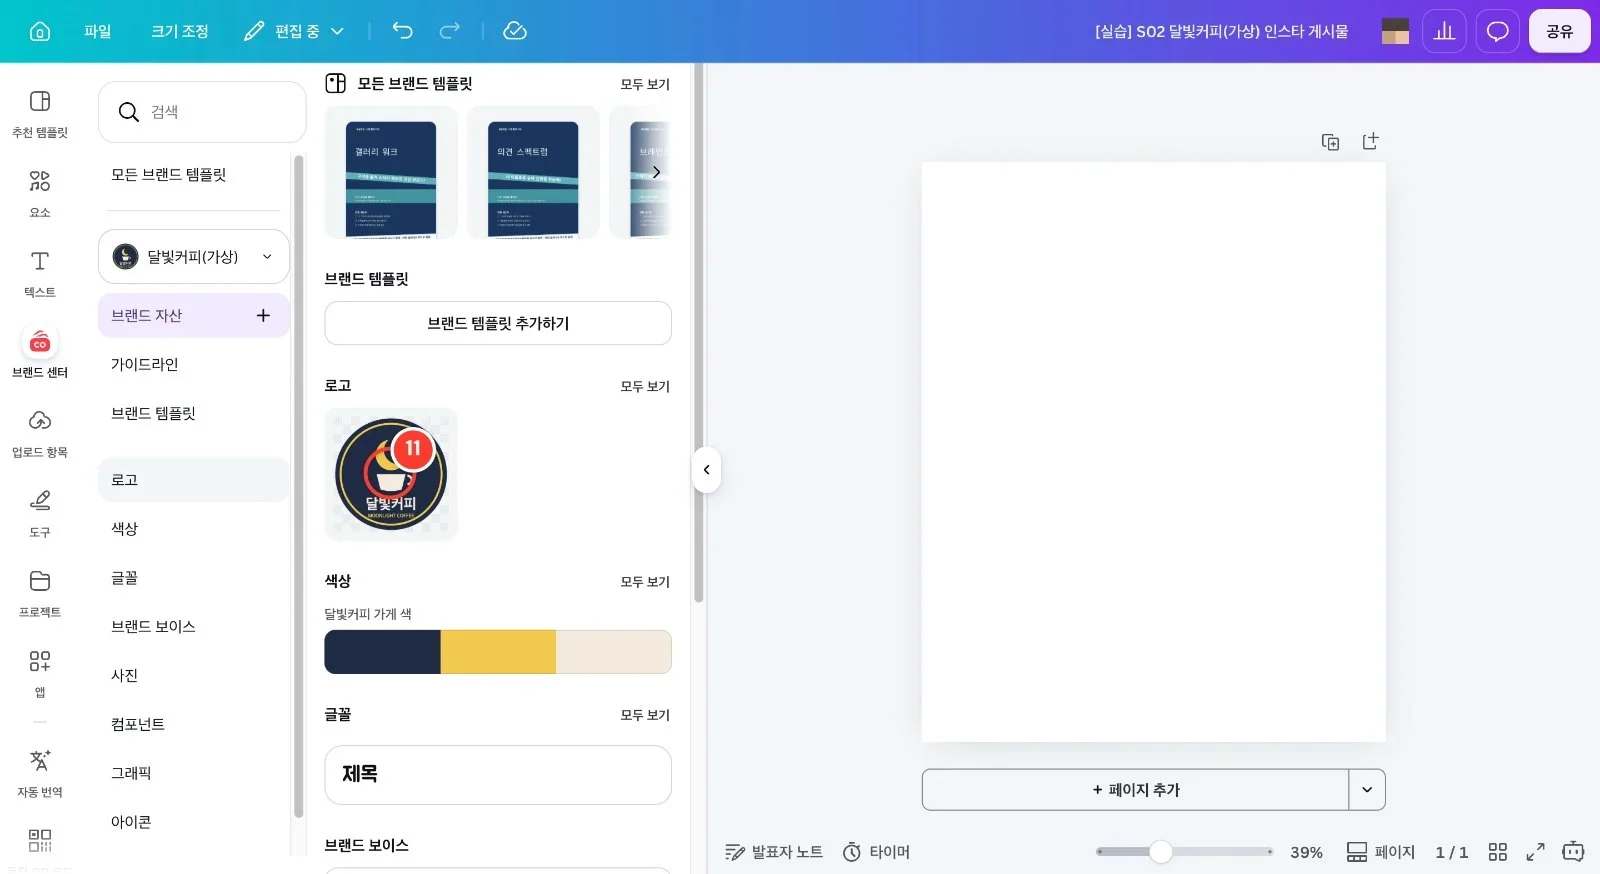Click the 페이지 추가 button

(1136, 790)
